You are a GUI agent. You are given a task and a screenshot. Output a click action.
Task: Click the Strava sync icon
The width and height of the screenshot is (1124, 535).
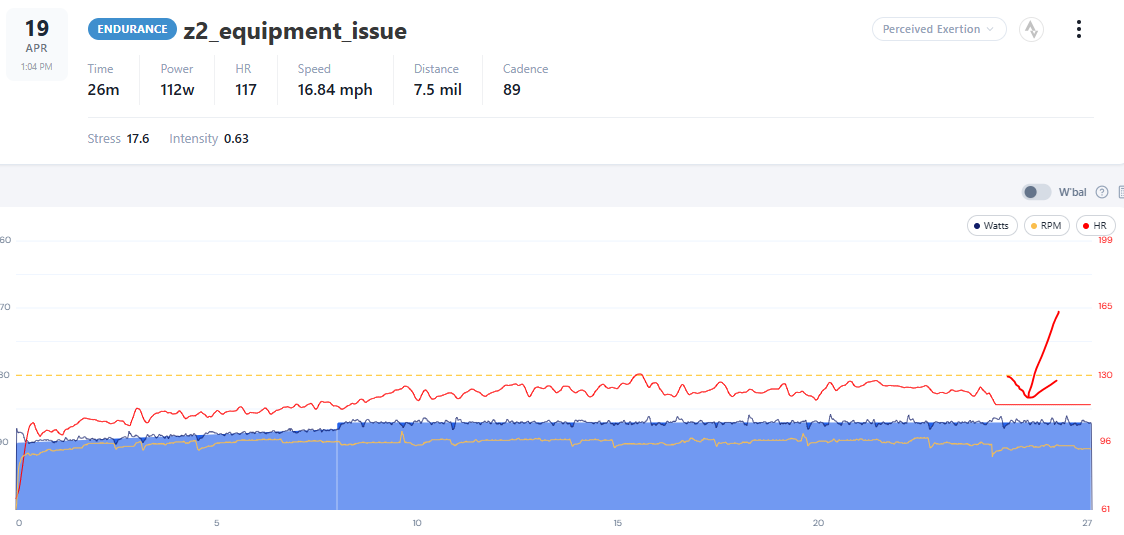[x=1031, y=30]
